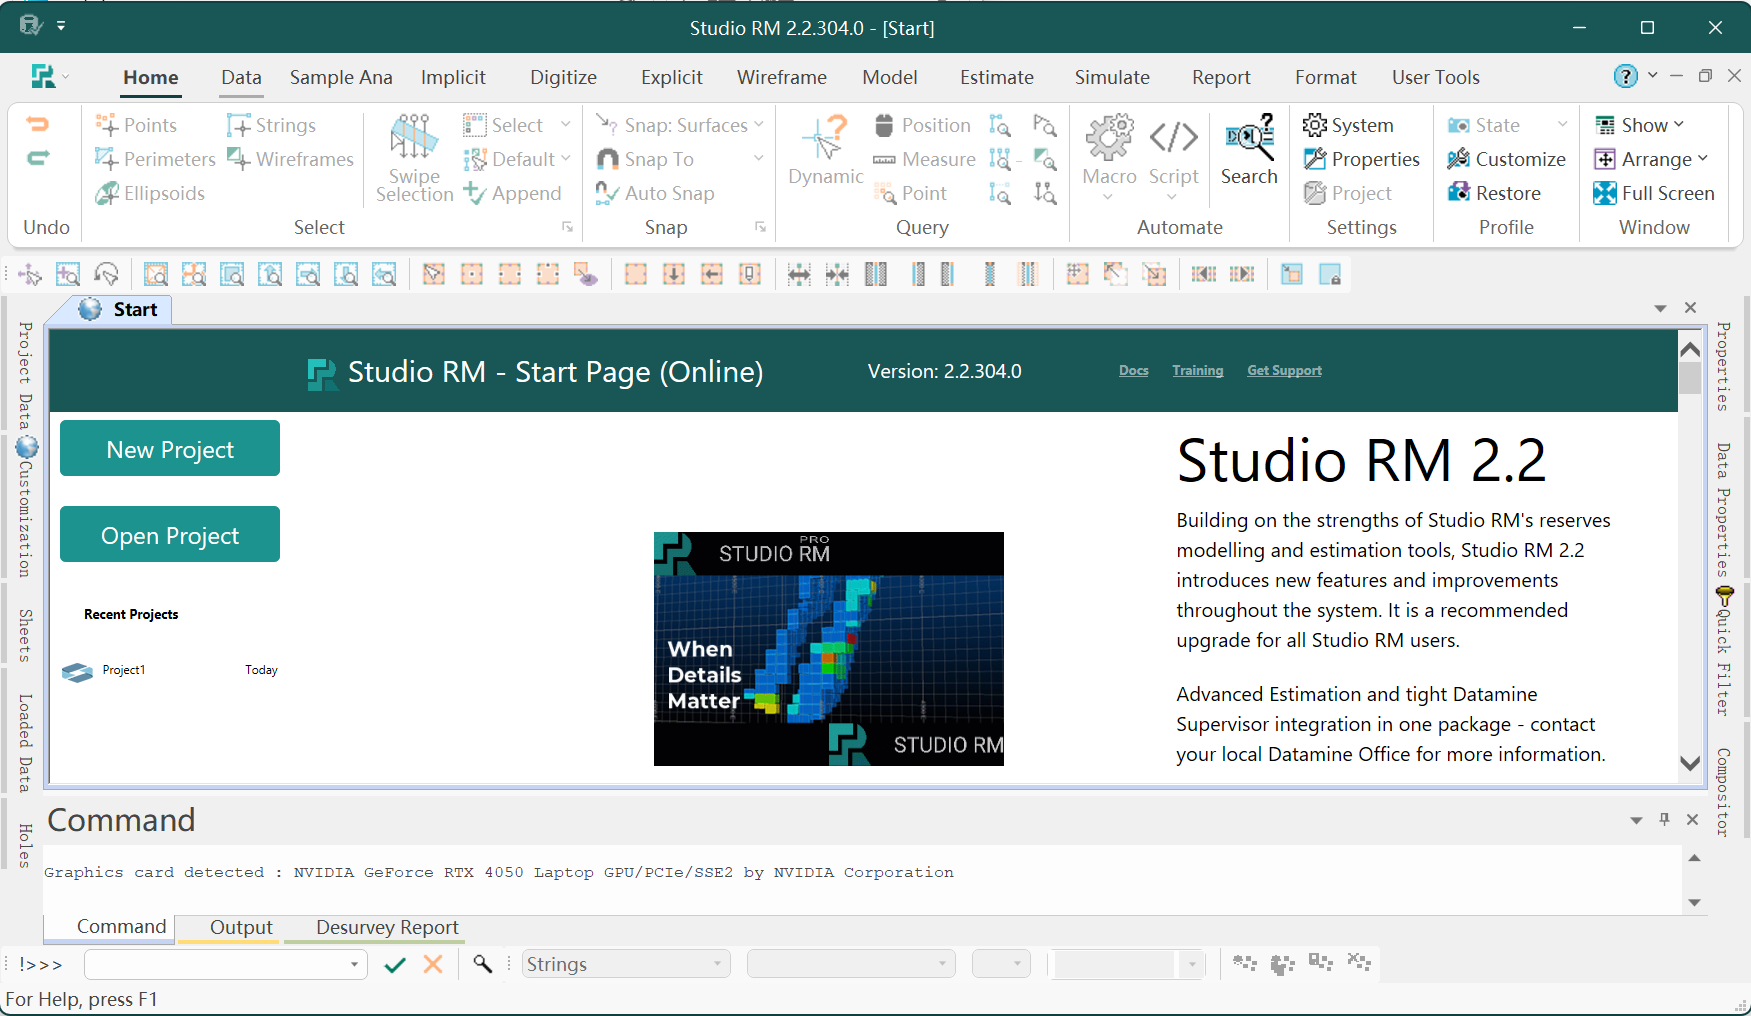Viewport: 1751px width, 1016px height.
Task: Open the Command panel options arrow
Action: click(1636, 820)
